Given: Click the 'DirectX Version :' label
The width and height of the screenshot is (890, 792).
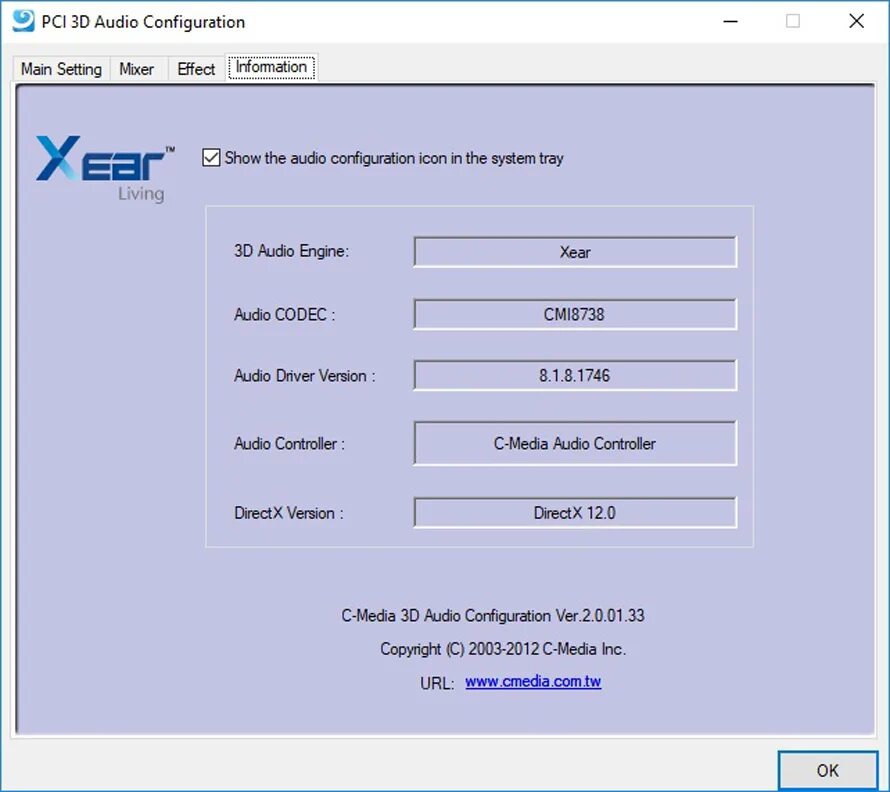Looking at the screenshot, I should coord(289,513).
